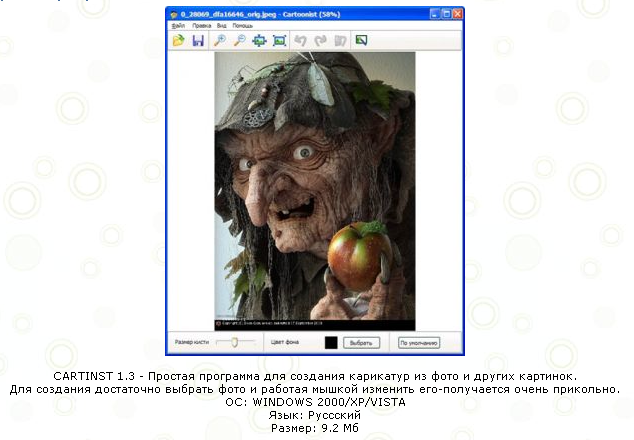Click the actual-size framed picture icon
This screenshot has height=440, width=634.
point(279,40)
